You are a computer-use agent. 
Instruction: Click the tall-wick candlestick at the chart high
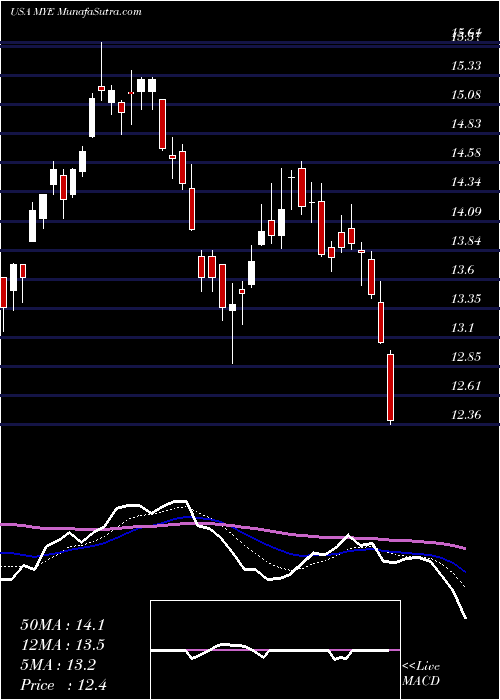[x=101, y=71]
